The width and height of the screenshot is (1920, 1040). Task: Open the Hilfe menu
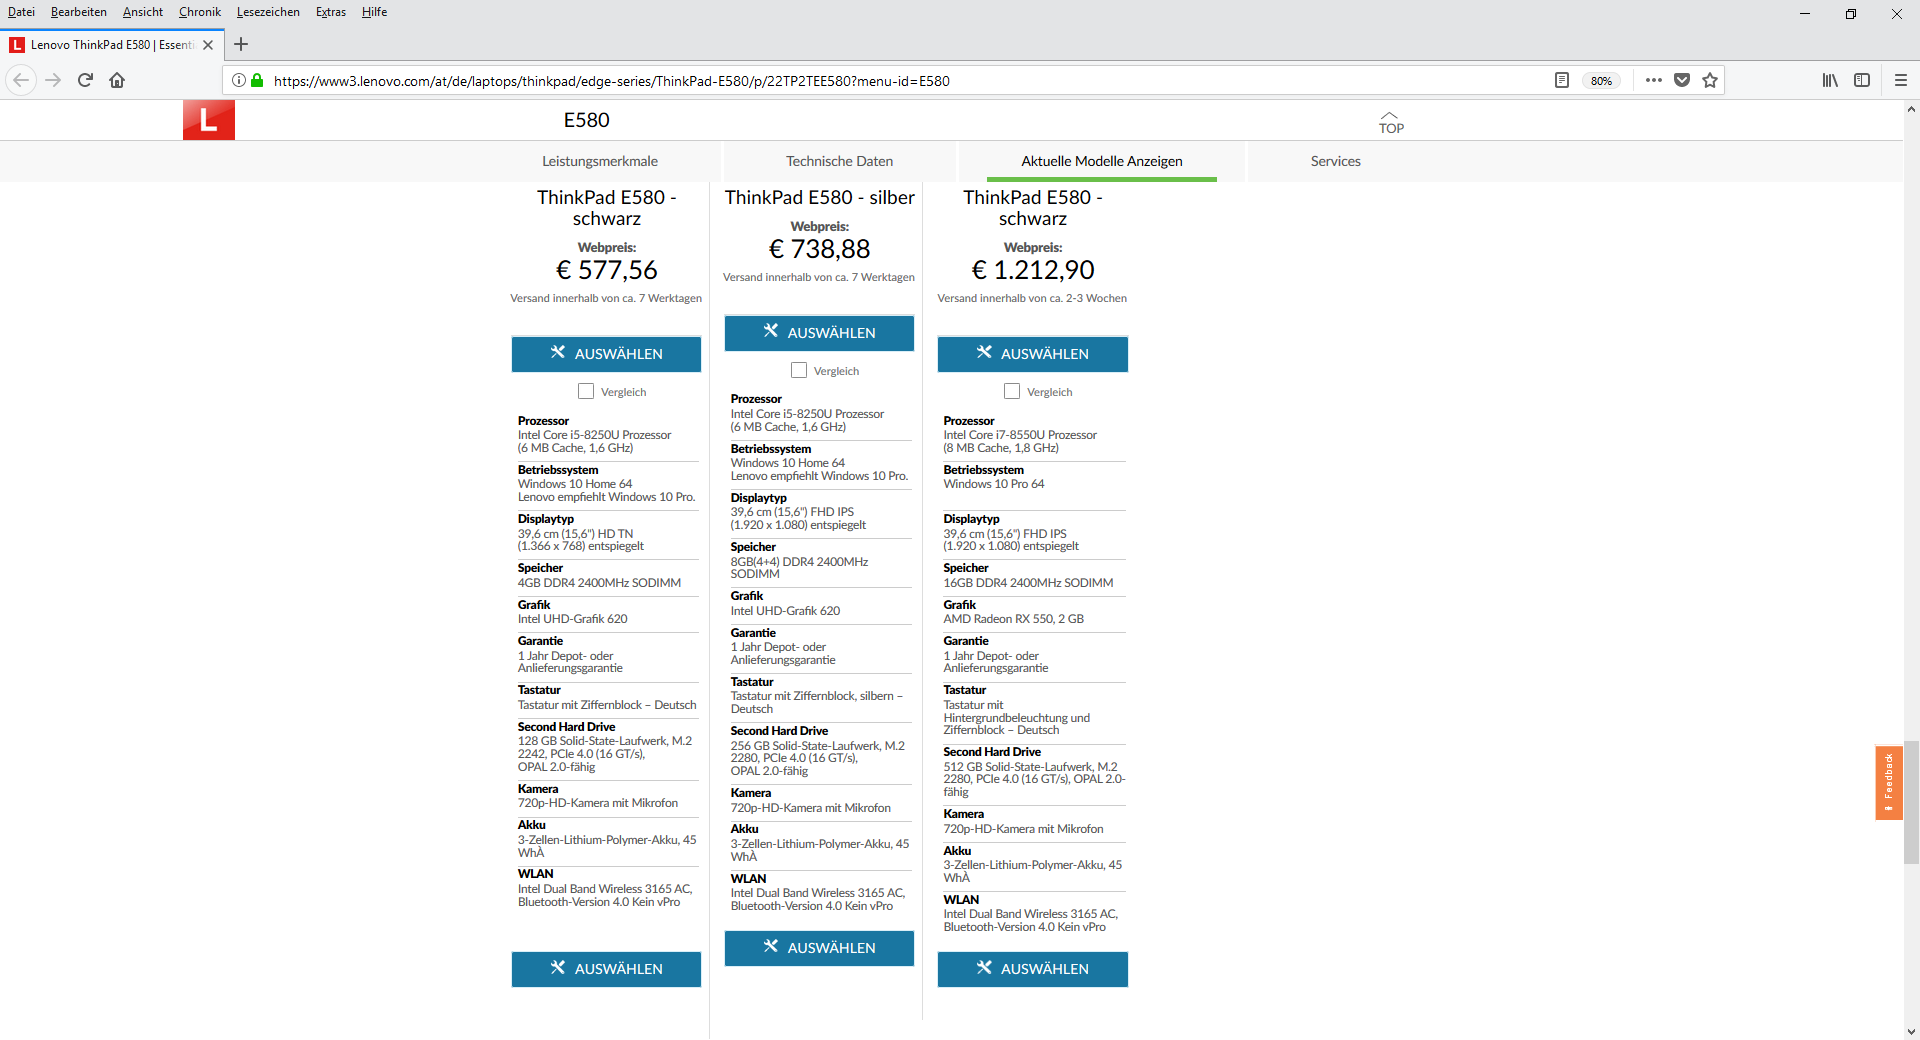tap(374, 12)
